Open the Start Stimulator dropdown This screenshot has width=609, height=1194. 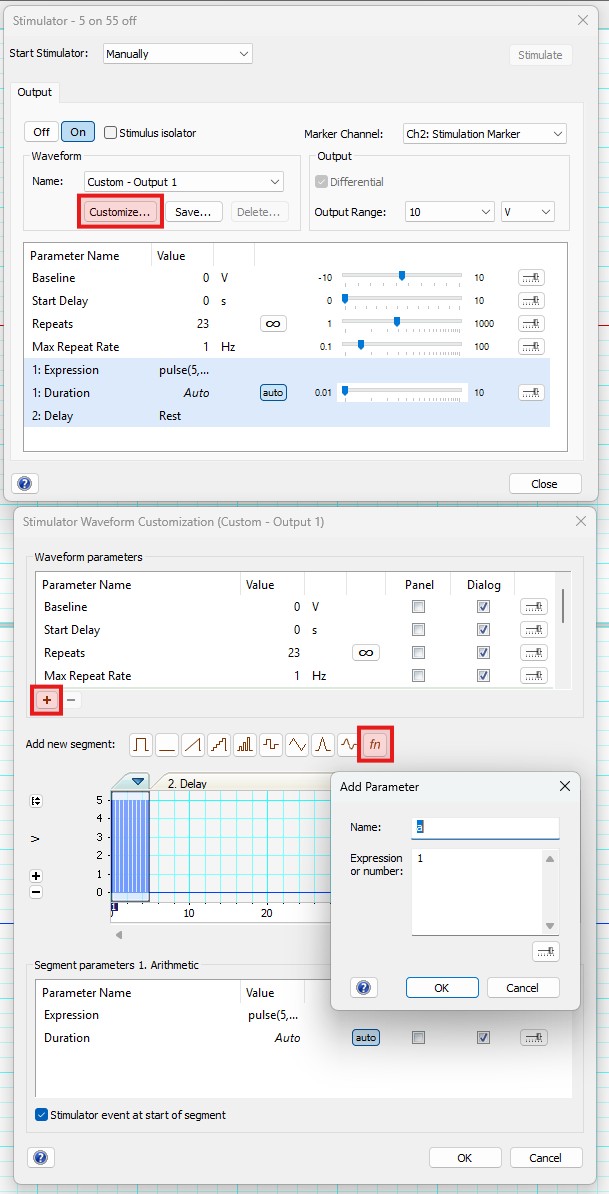point(177,53)
